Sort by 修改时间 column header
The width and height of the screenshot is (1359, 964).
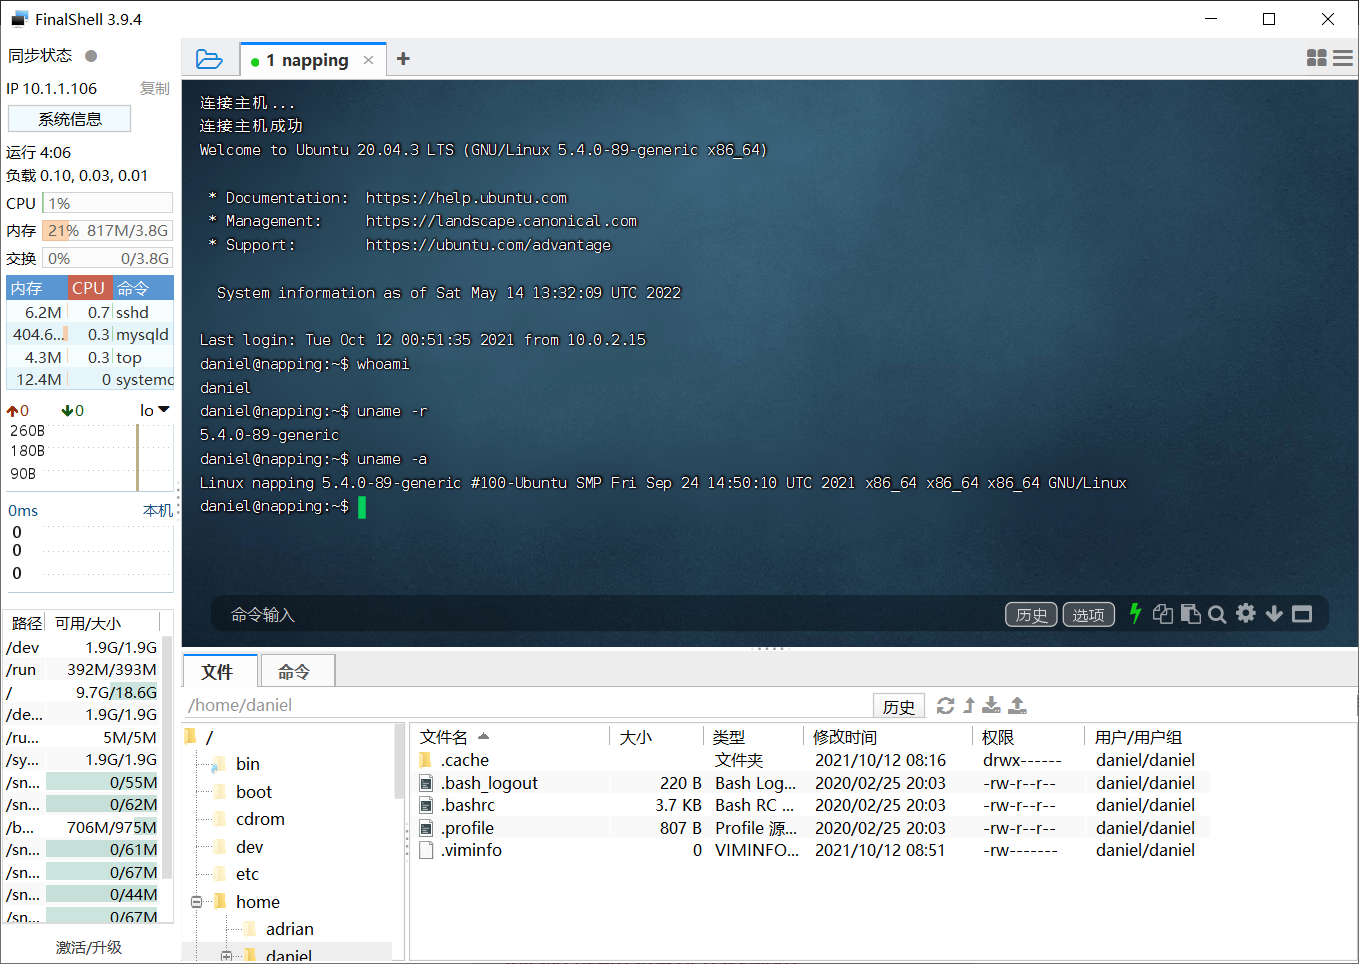tap(887, 737)
